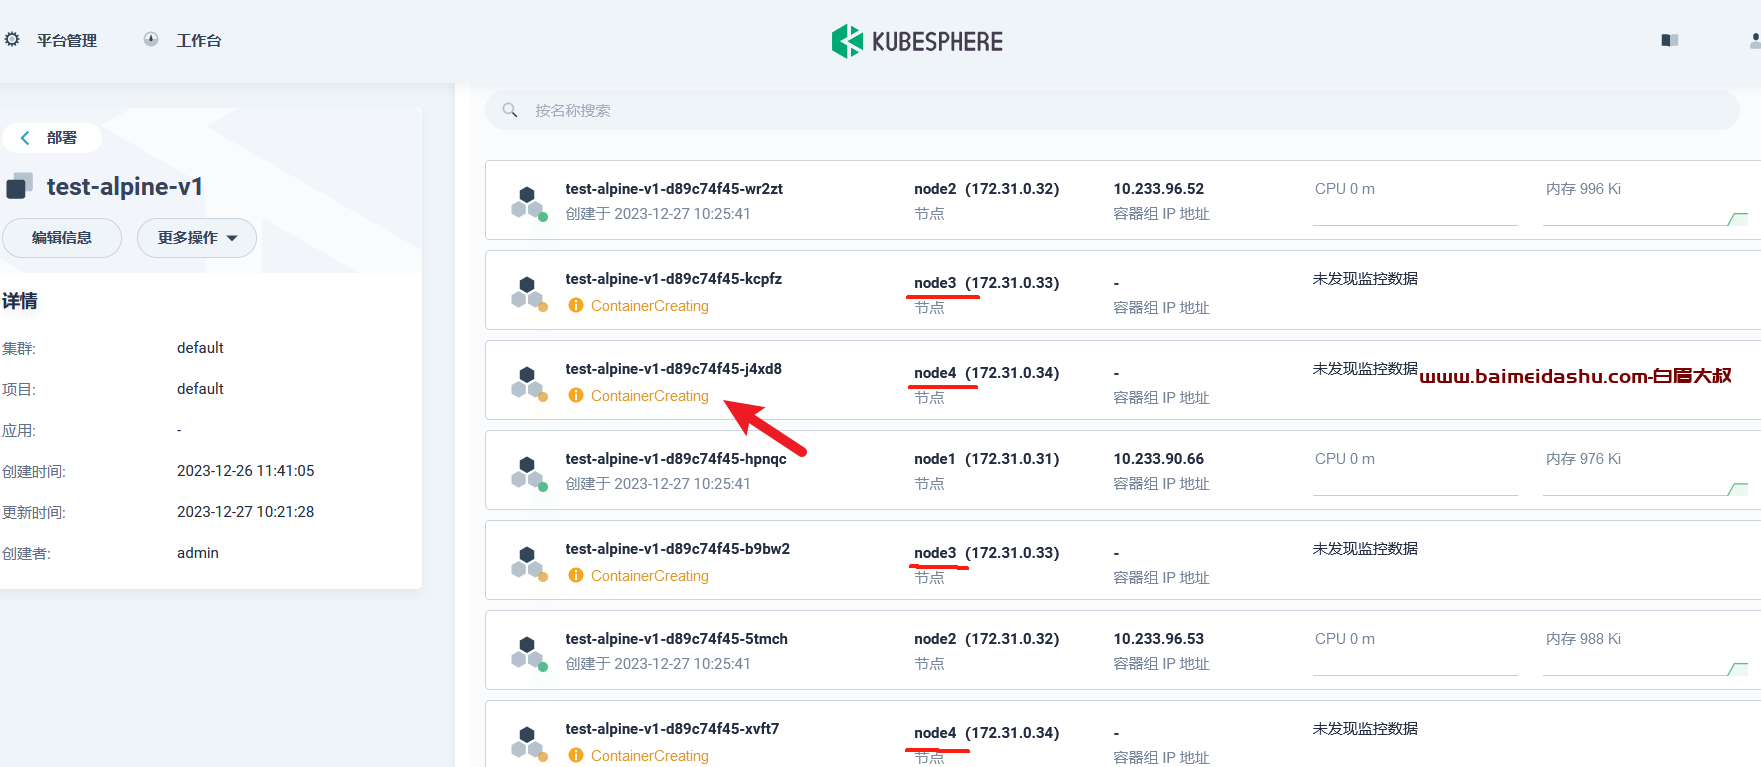Click memory chart showing 内存 996 Ki
The width and height of the screenshot is (1761, 767).
click(x=1645, y=203)
